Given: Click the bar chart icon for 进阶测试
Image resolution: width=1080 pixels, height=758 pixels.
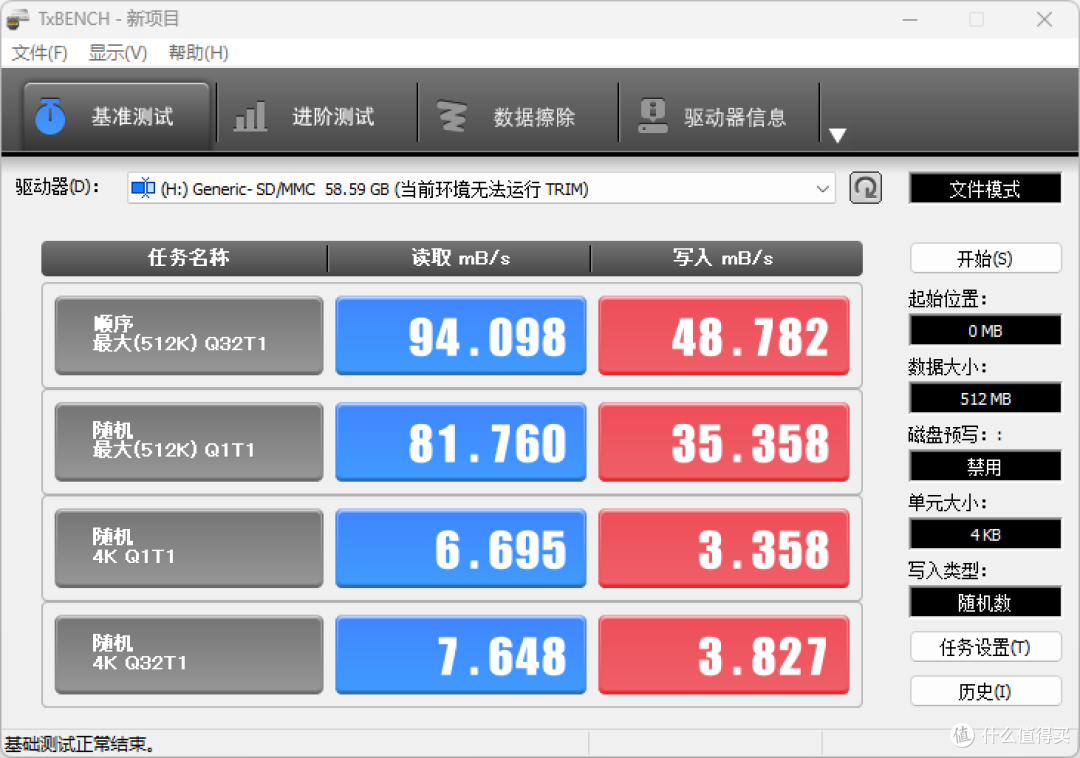Looking at the screenshot, I should tap(250, 116).
